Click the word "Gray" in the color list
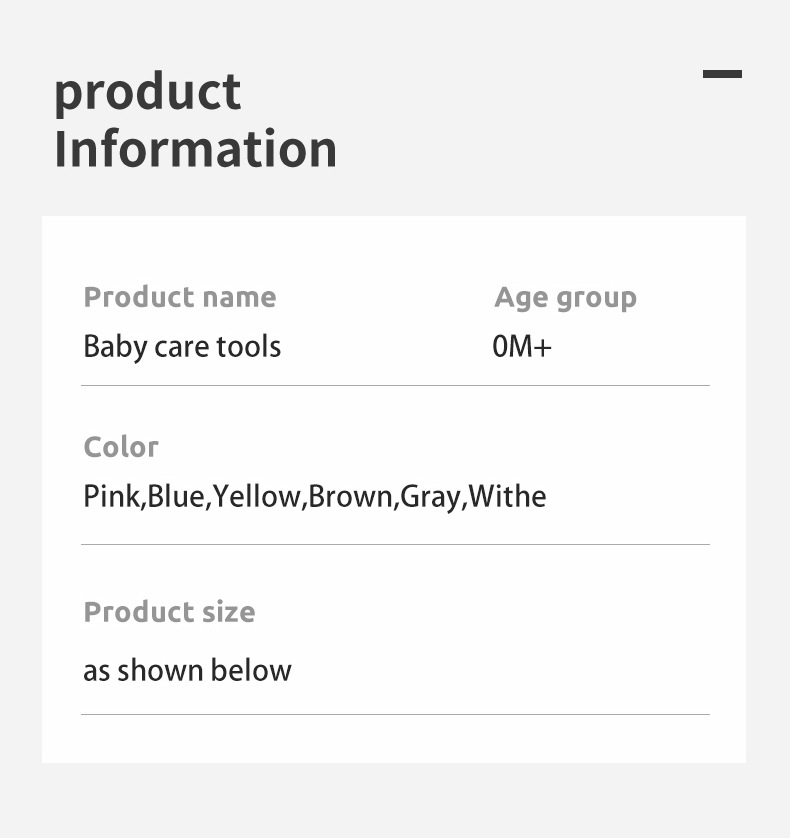Screen dimensions: 790x838 430,497
